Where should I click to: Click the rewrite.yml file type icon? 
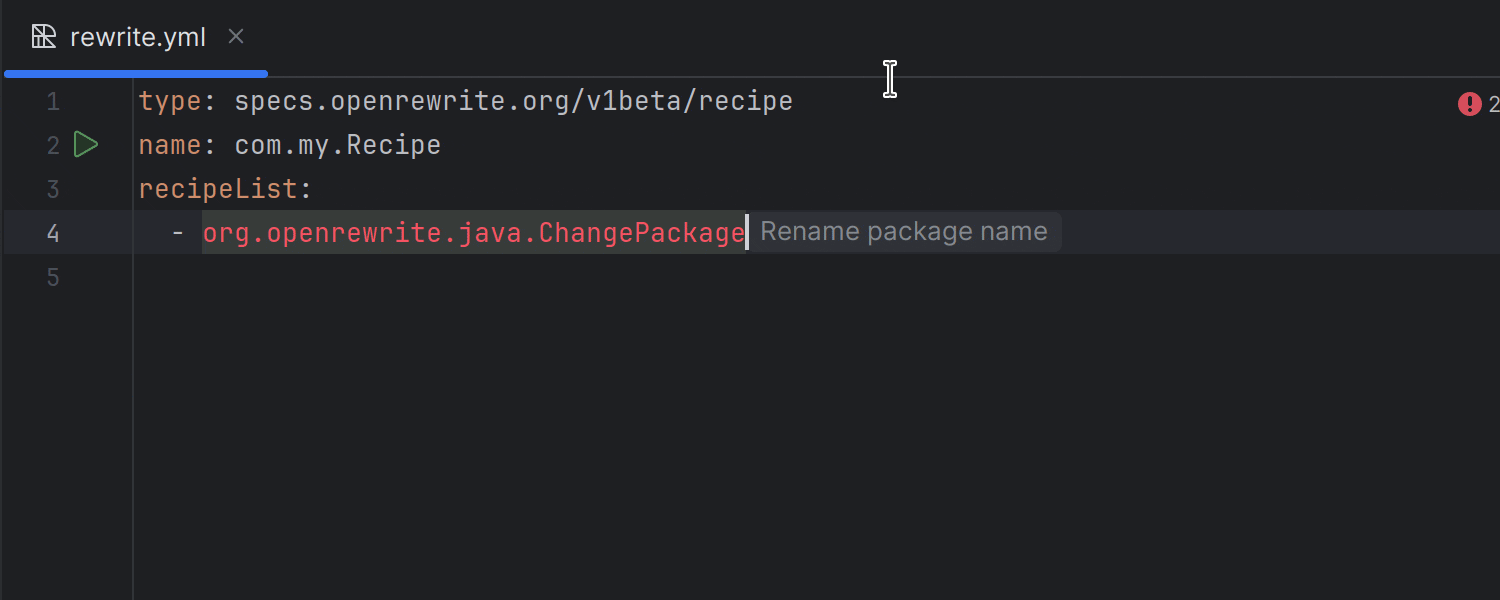[44, 37]
